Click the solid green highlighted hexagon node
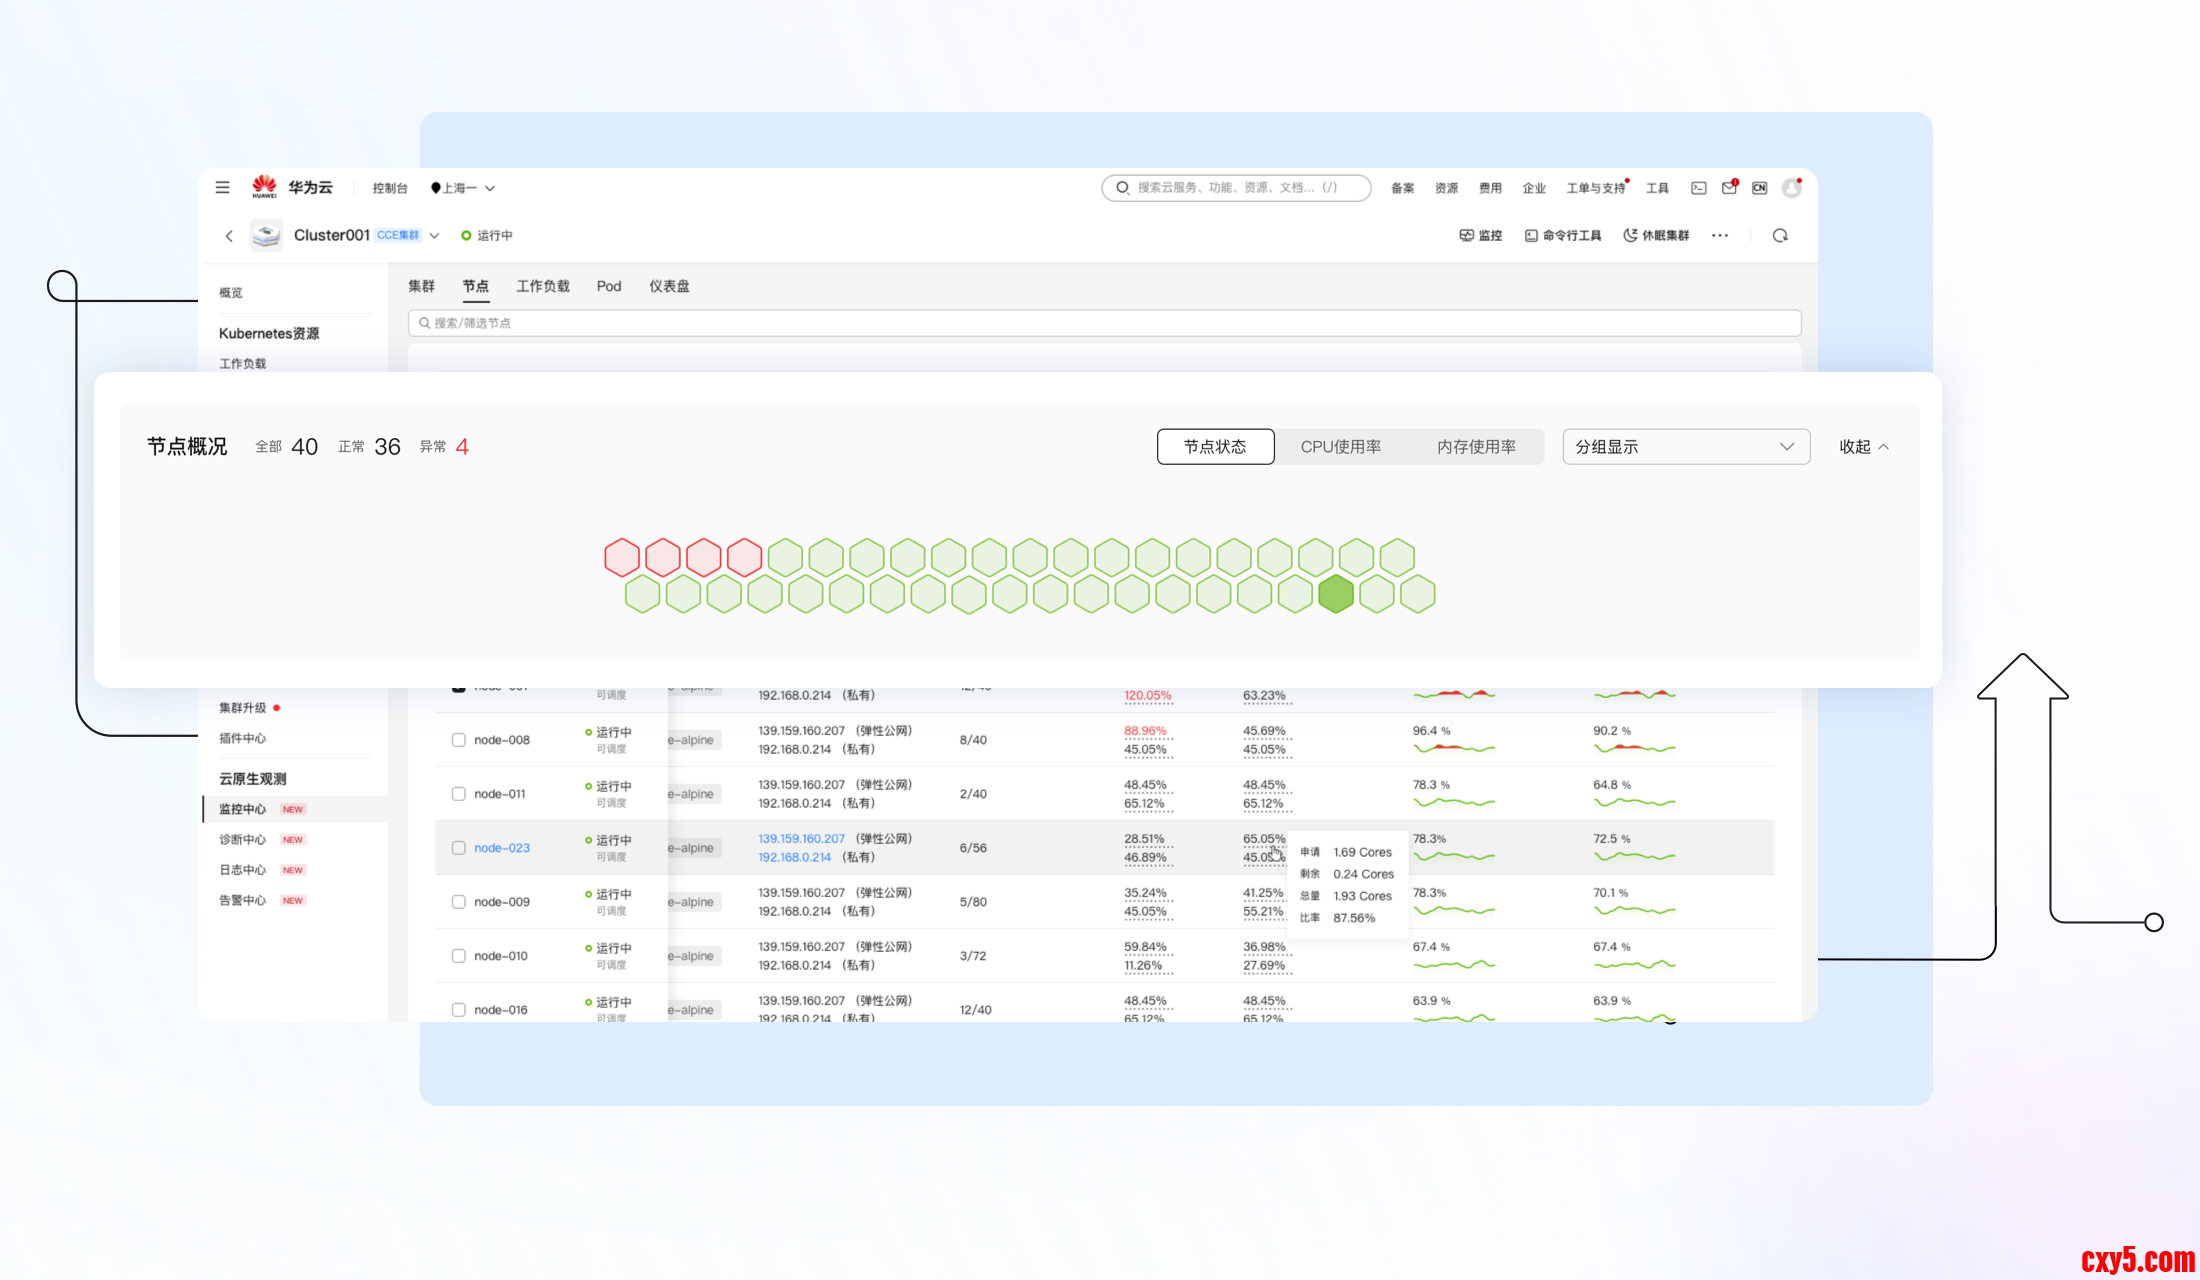 [1335, 594]
